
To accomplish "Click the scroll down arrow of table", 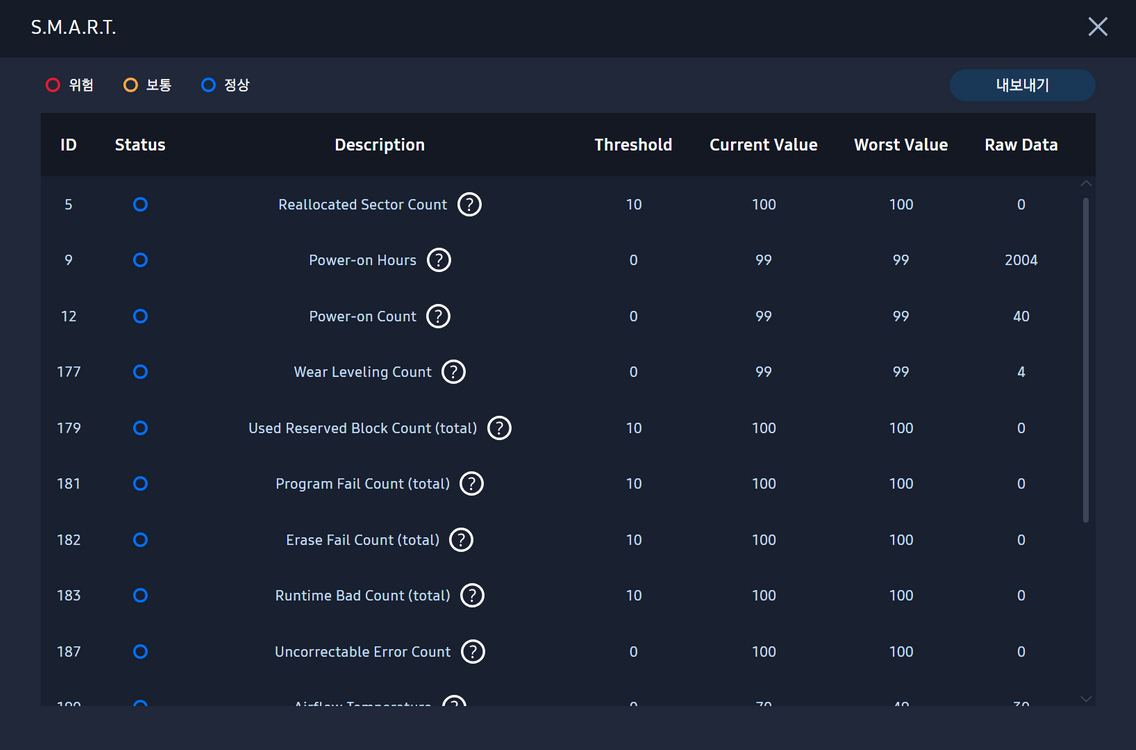I will pos(1086,698).
